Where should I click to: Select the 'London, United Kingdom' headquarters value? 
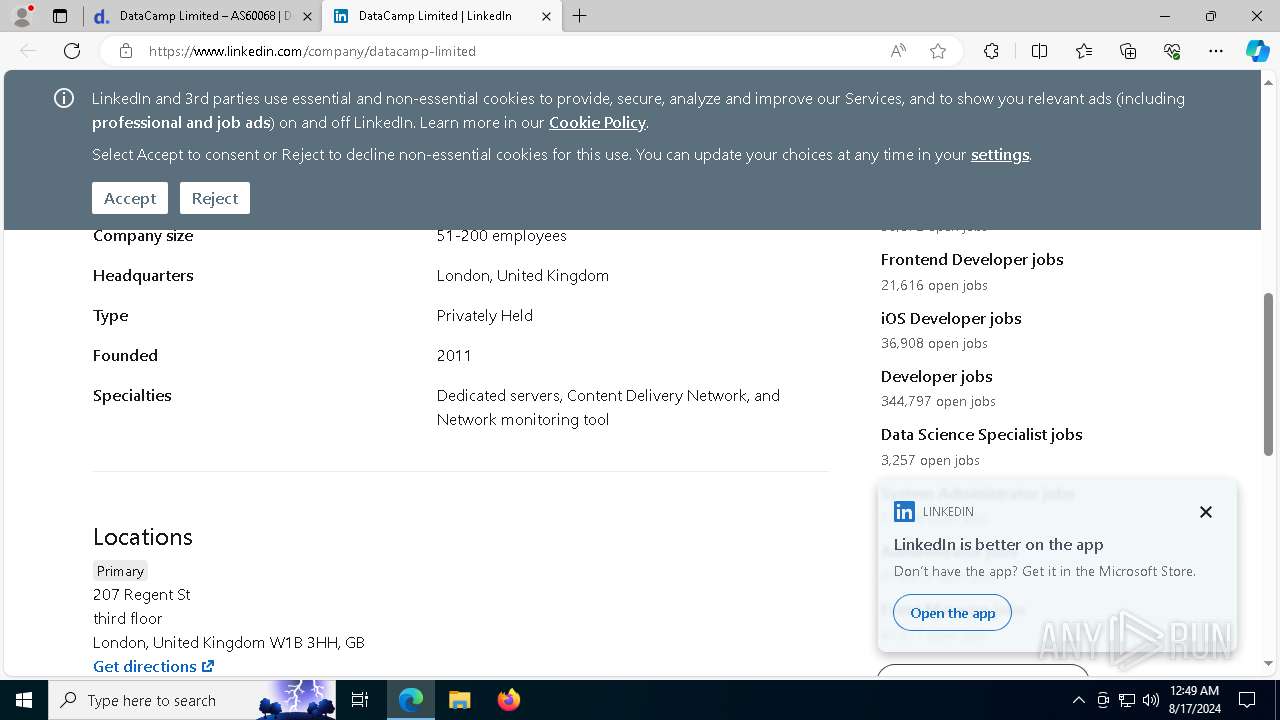(523, 276)
